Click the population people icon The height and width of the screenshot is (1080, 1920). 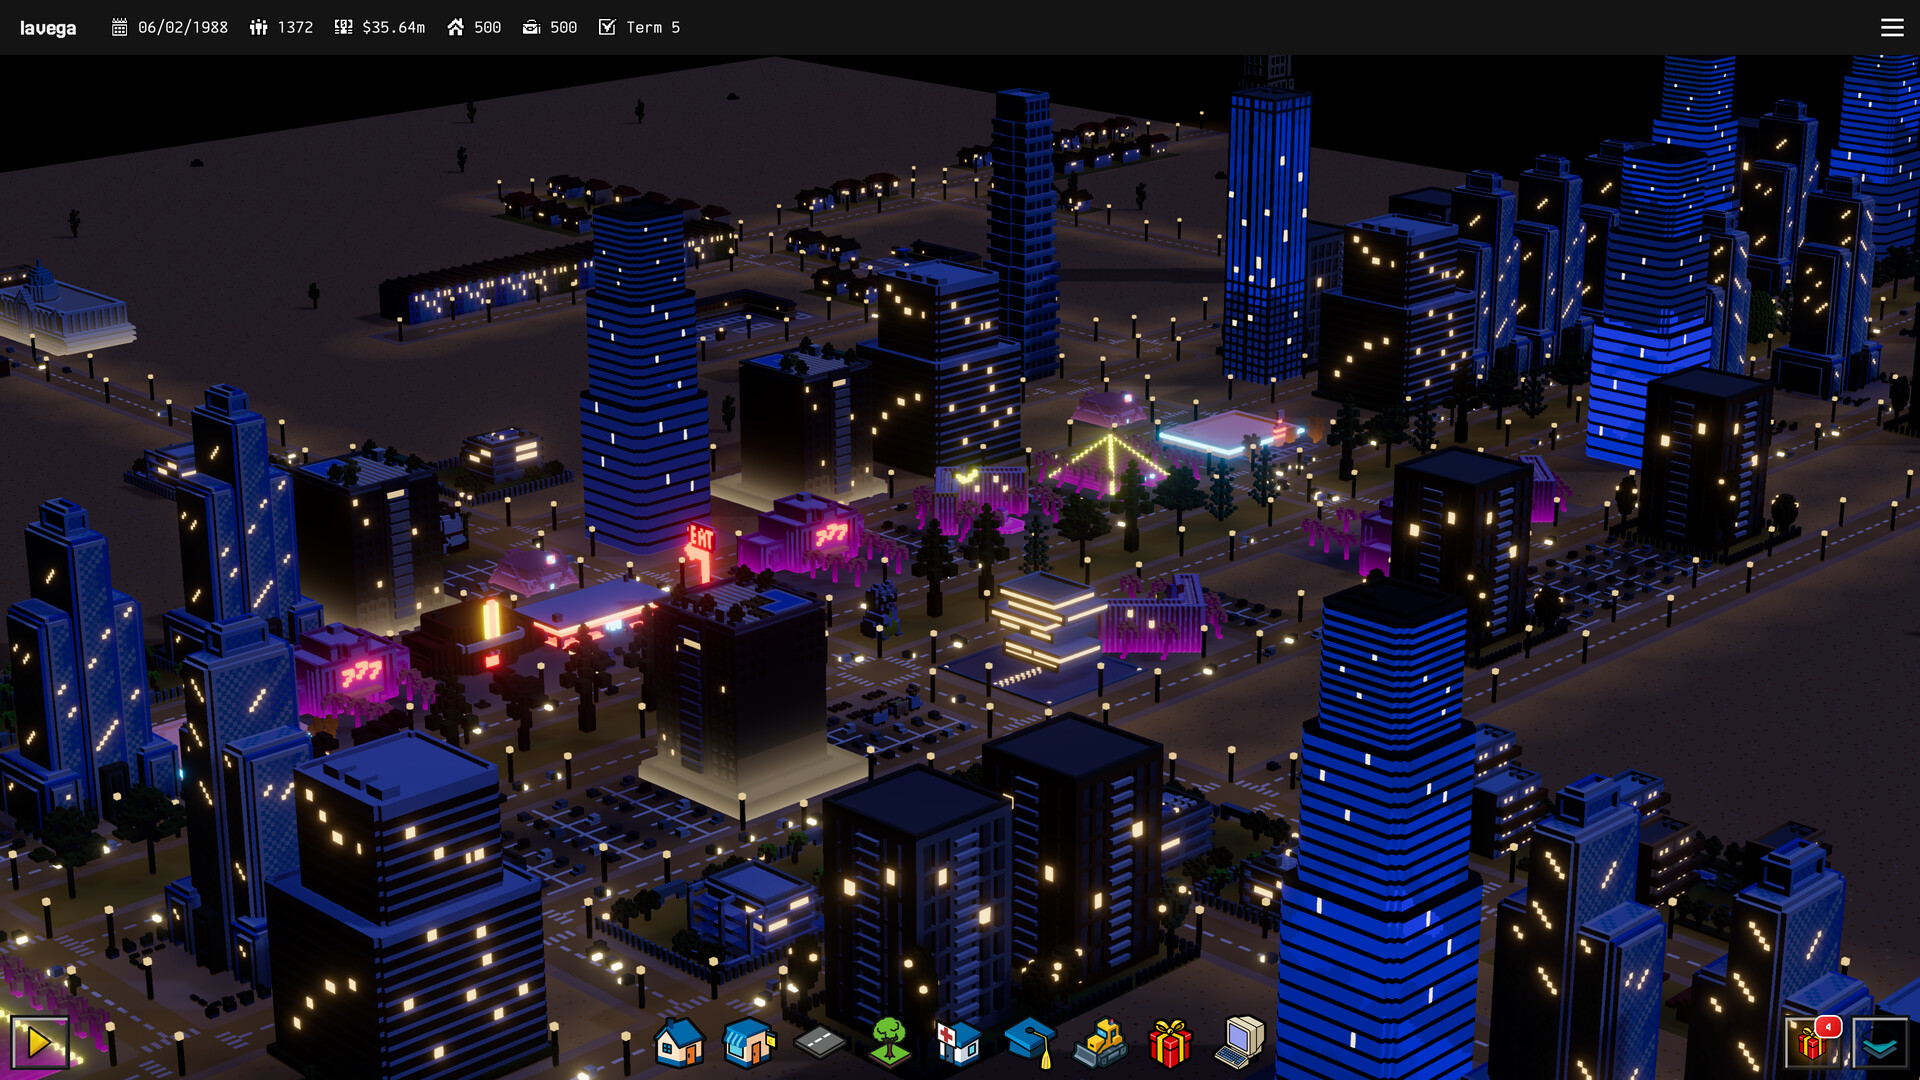tap(259, 27)
